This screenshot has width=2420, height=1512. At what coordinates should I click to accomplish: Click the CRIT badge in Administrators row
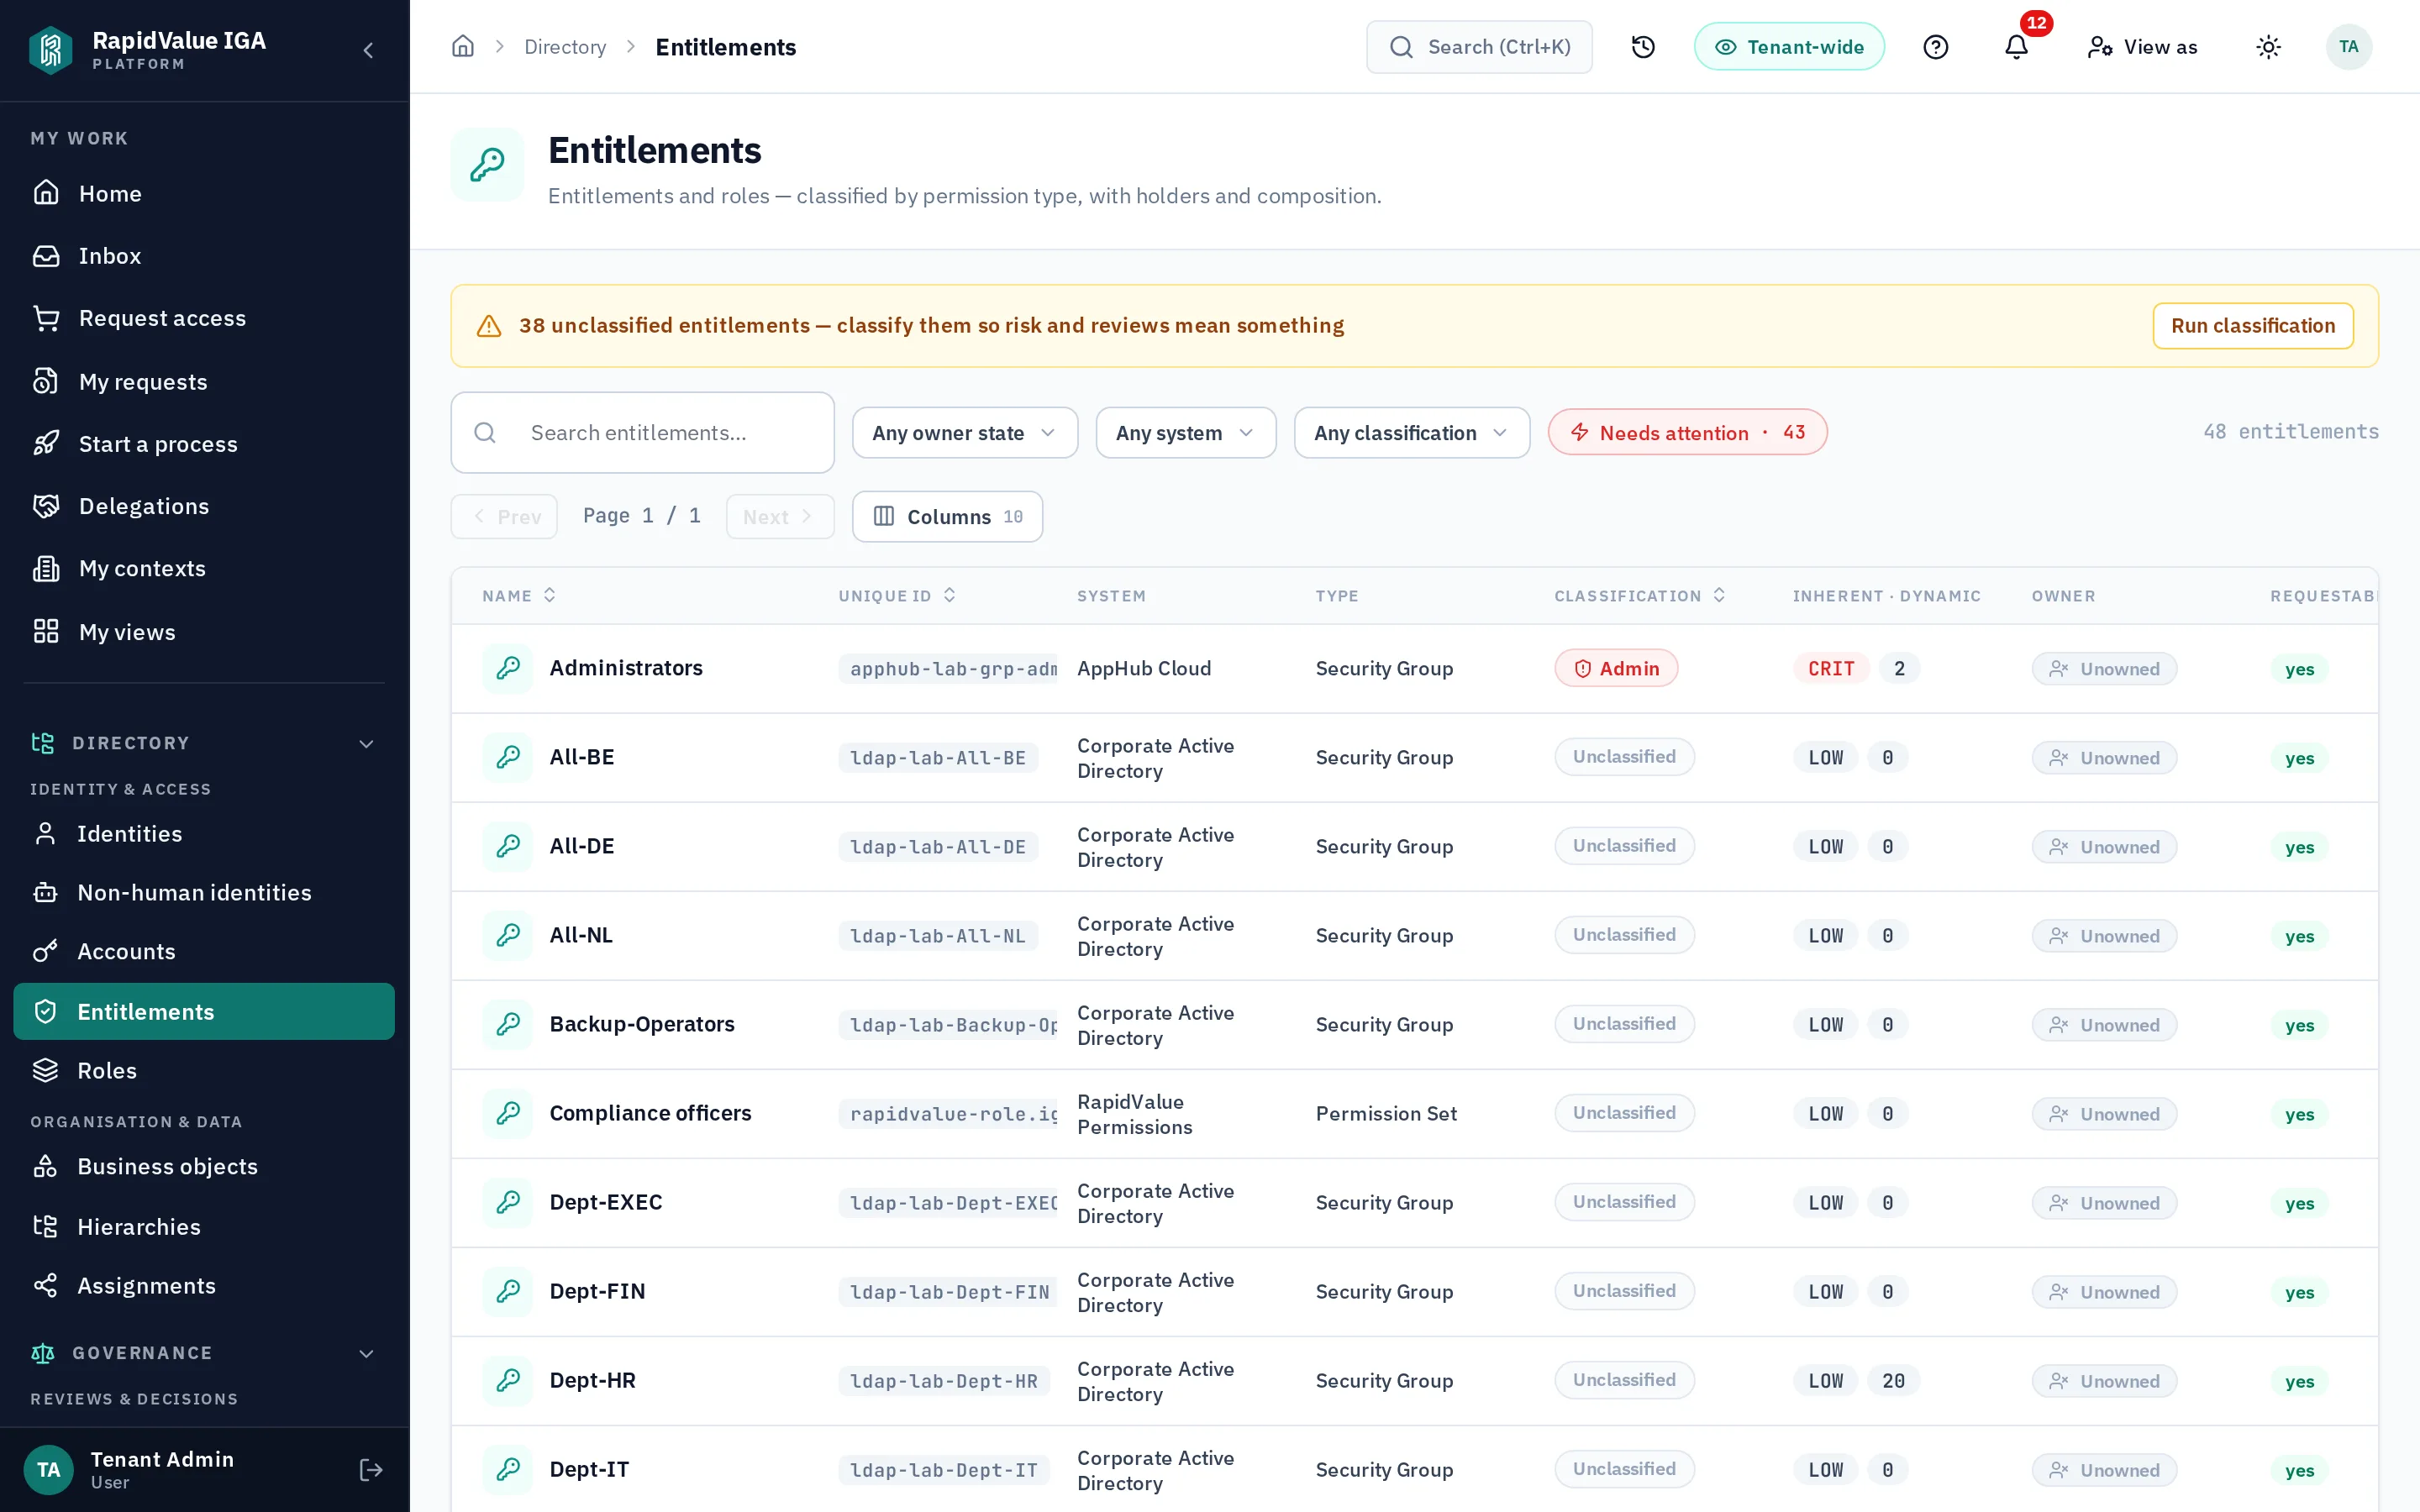[x=1830, y=668]
